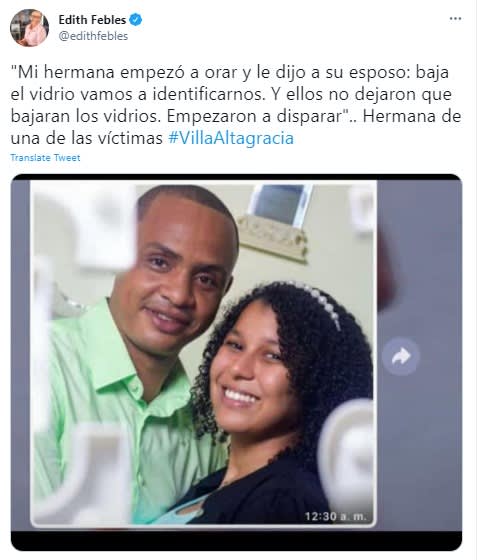
Task: Click the Edith Febles display name
Action: tap(92, 20)
